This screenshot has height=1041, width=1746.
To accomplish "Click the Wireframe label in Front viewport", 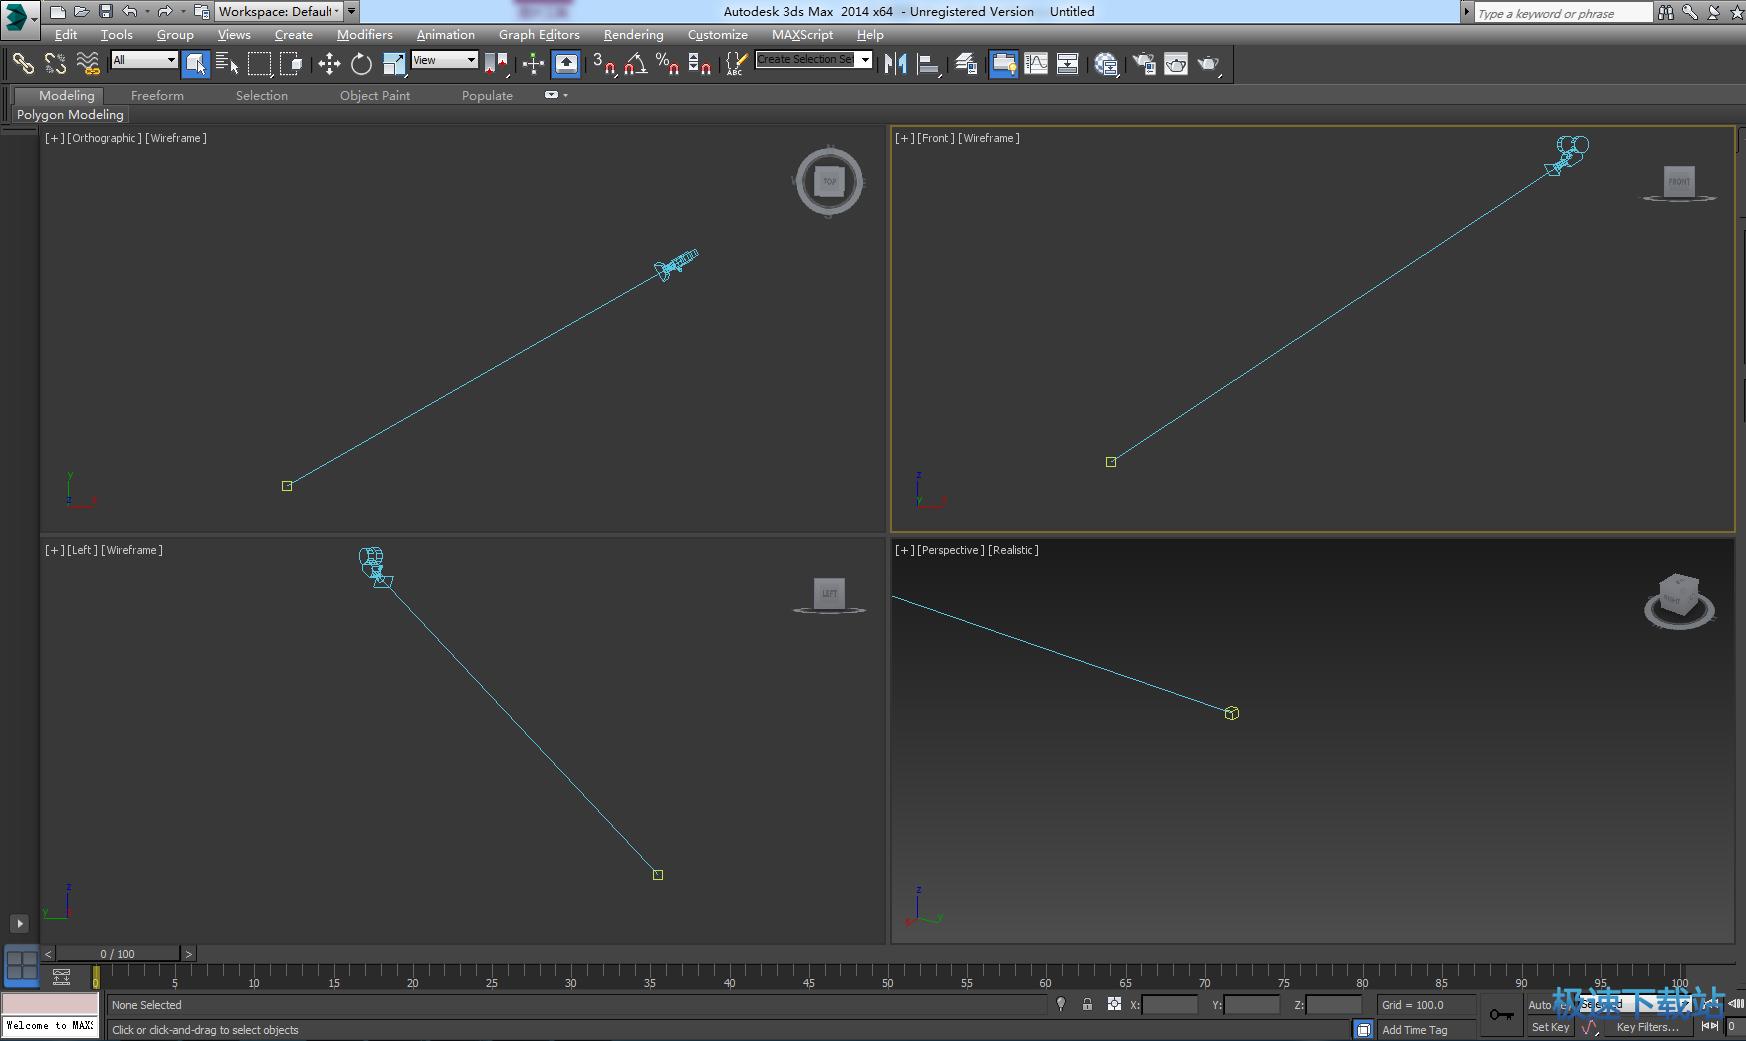I will [989, 138].
